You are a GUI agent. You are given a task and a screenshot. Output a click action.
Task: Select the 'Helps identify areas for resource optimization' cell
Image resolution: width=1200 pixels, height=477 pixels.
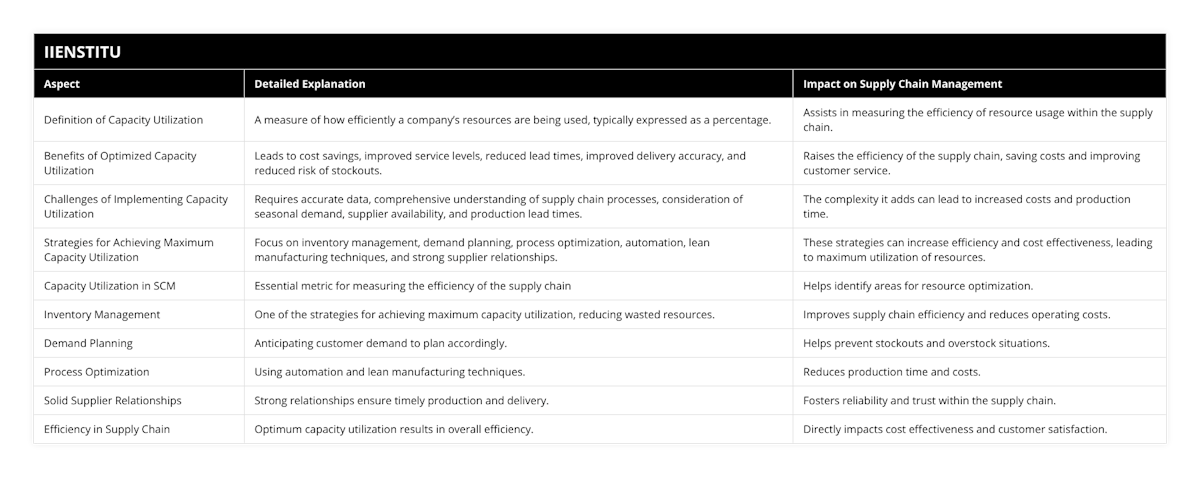point(918,285)
